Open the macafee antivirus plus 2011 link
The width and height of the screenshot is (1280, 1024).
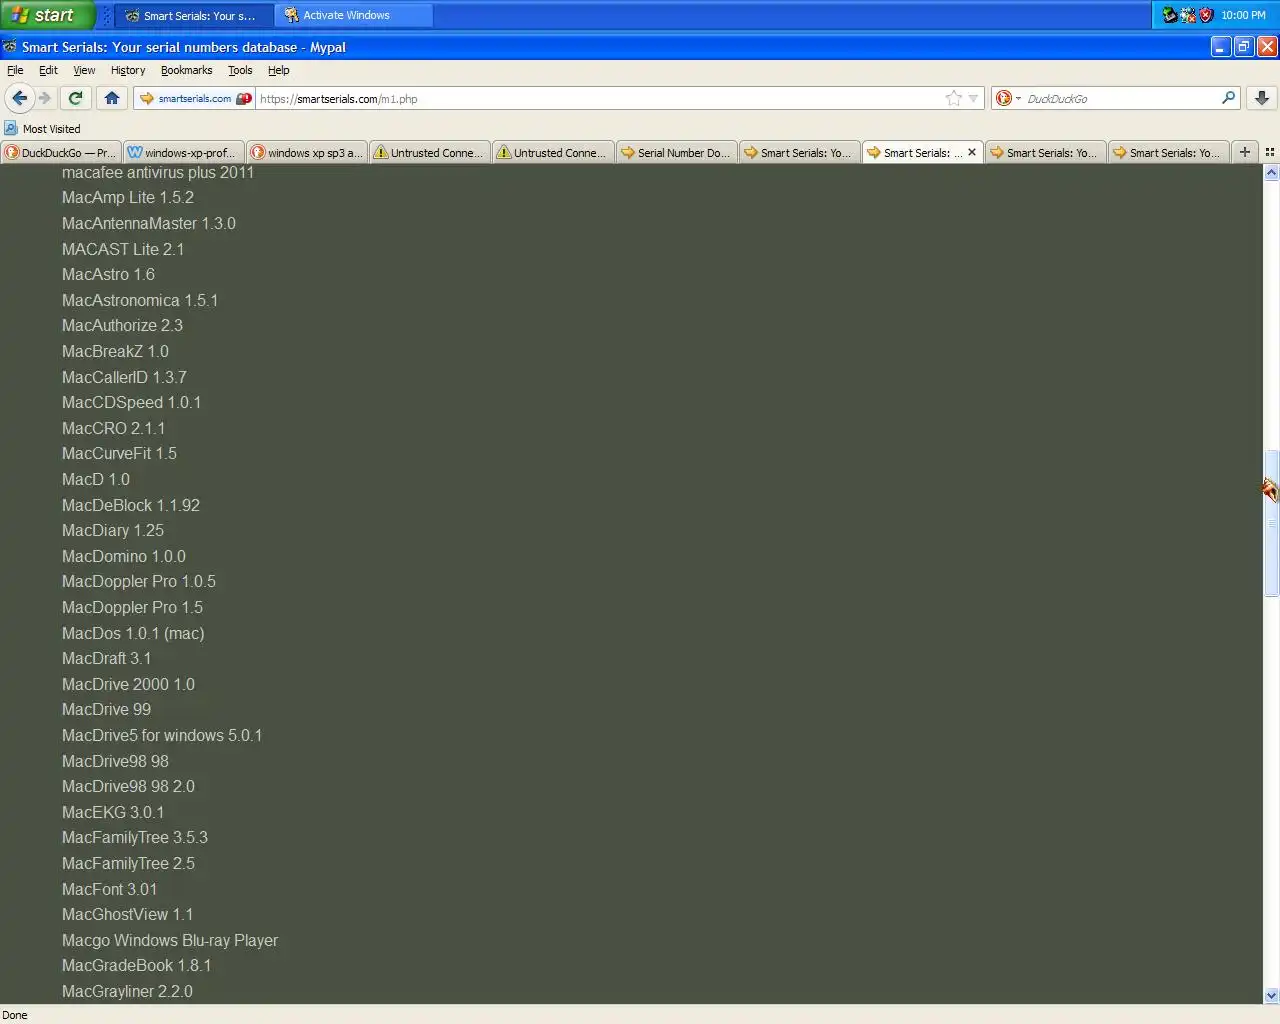pyautogui.click(x=158, y=172)
